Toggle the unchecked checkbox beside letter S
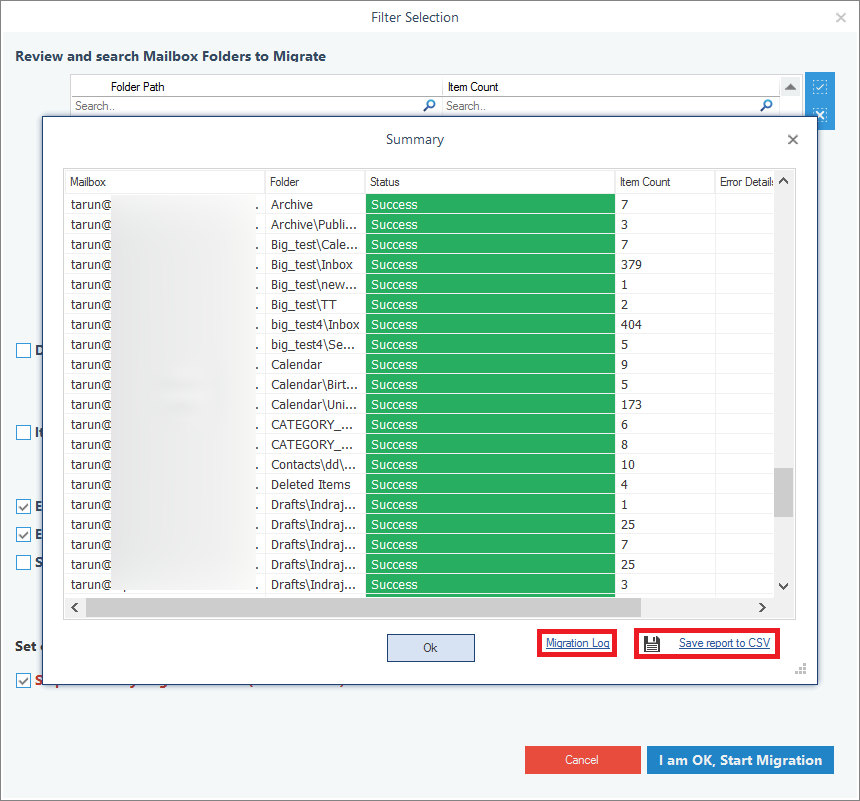 point(23,562)
